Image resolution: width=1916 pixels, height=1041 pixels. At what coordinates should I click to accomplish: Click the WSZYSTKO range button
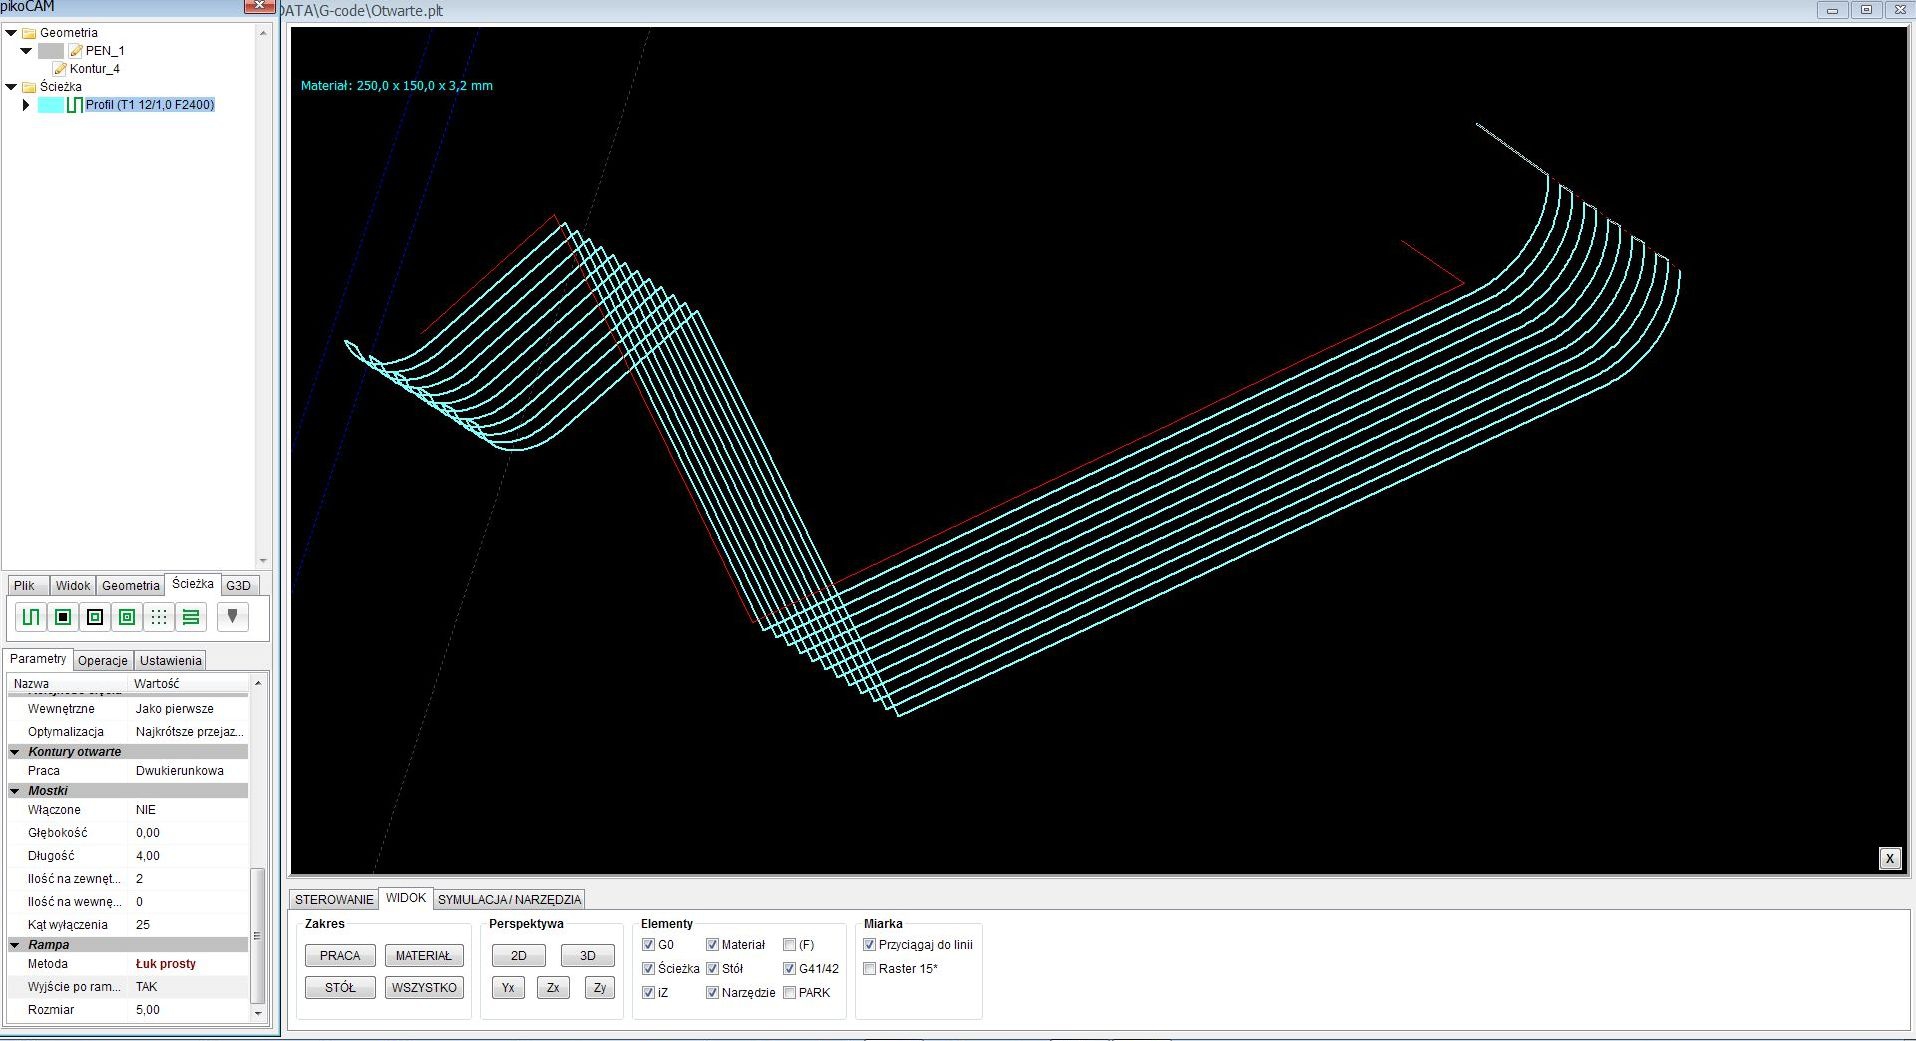pos(424,988)
